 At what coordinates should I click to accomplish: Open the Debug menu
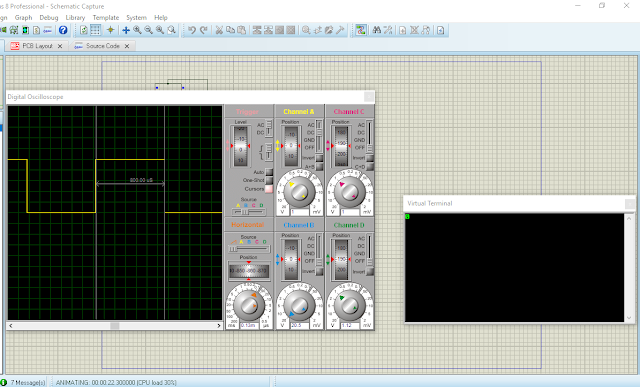[x=49, y=18]
